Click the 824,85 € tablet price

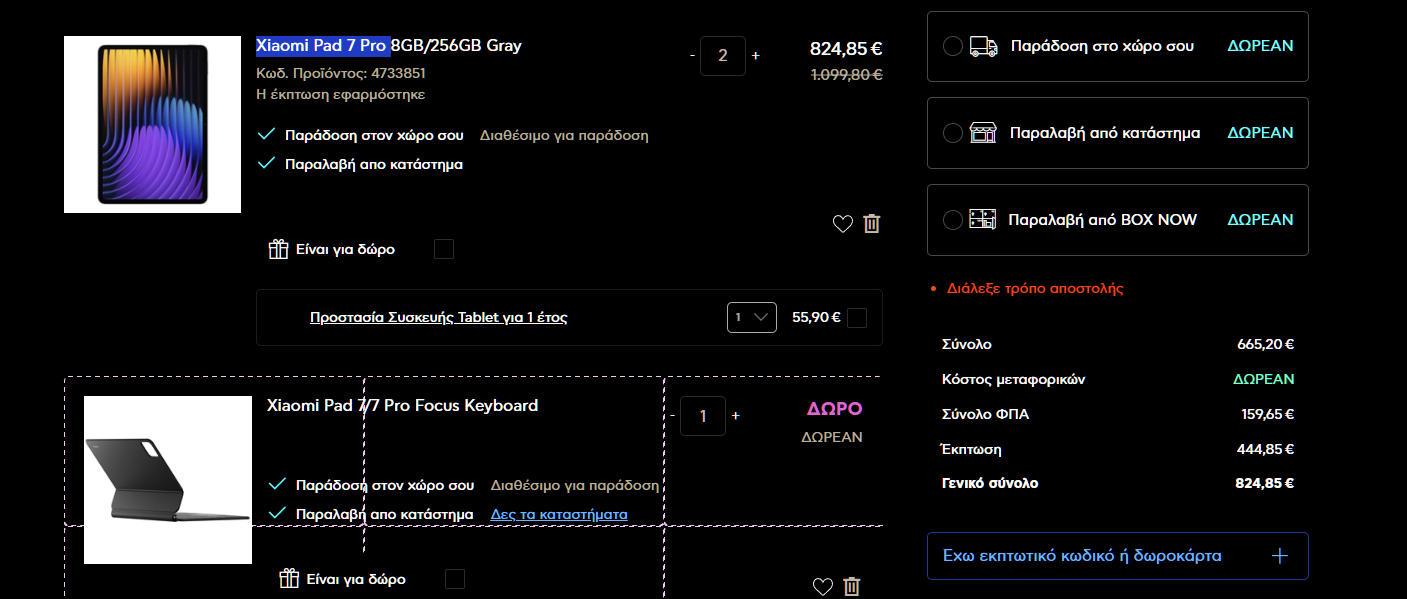(x=846, y=49)
